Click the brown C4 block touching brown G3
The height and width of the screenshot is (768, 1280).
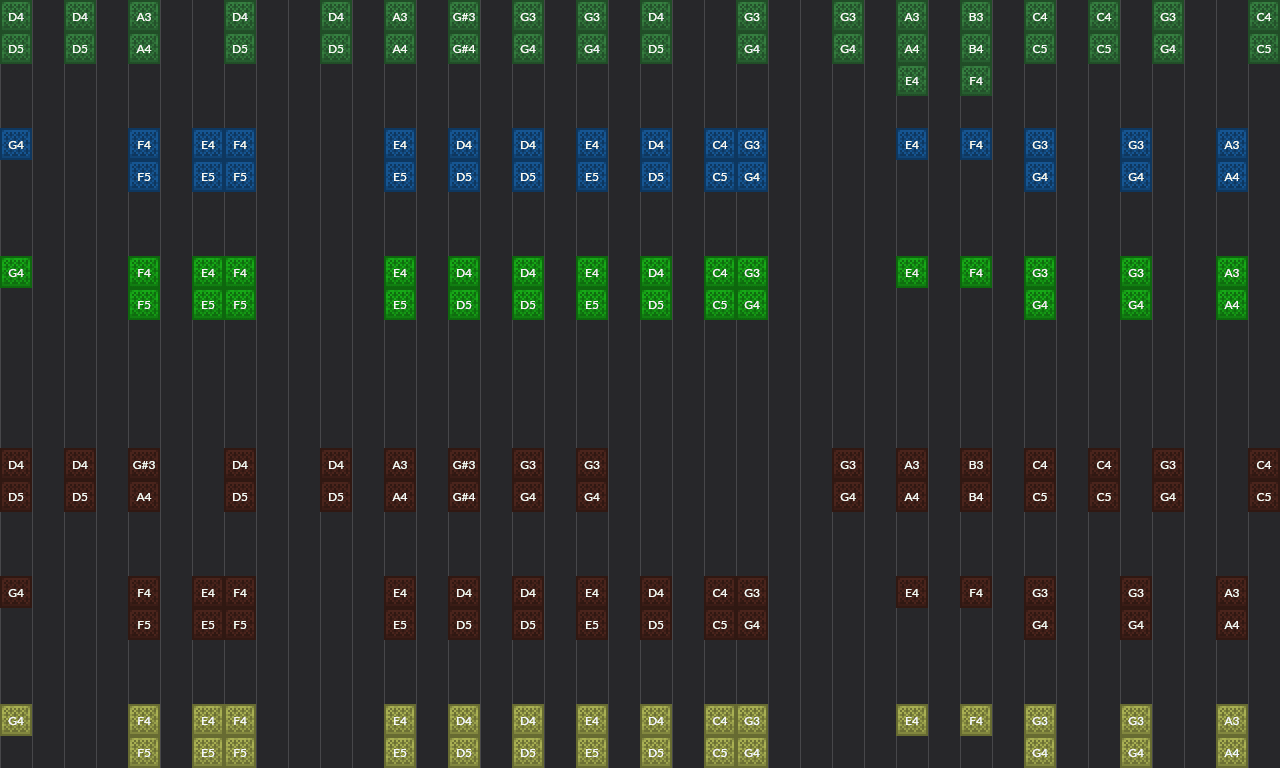click(x=720, y=592)
